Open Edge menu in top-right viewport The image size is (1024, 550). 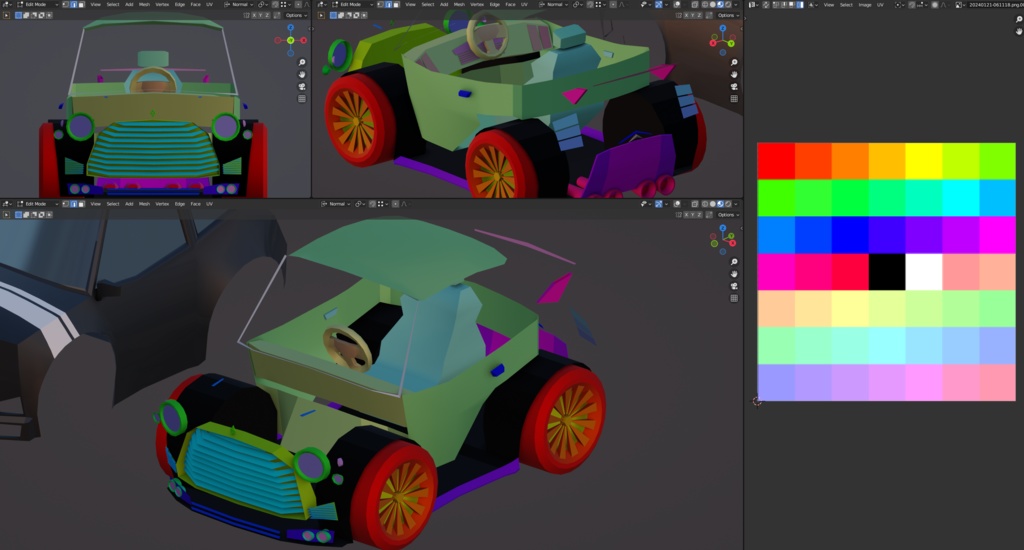click(x=495, y=4)
